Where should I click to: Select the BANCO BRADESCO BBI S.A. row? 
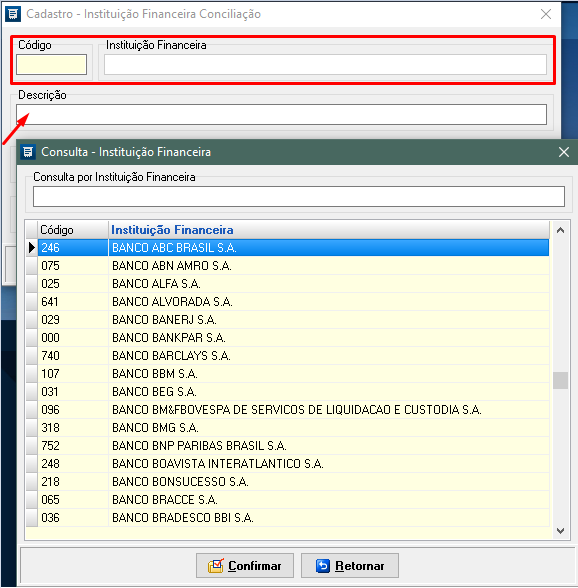tap(288, 518)
